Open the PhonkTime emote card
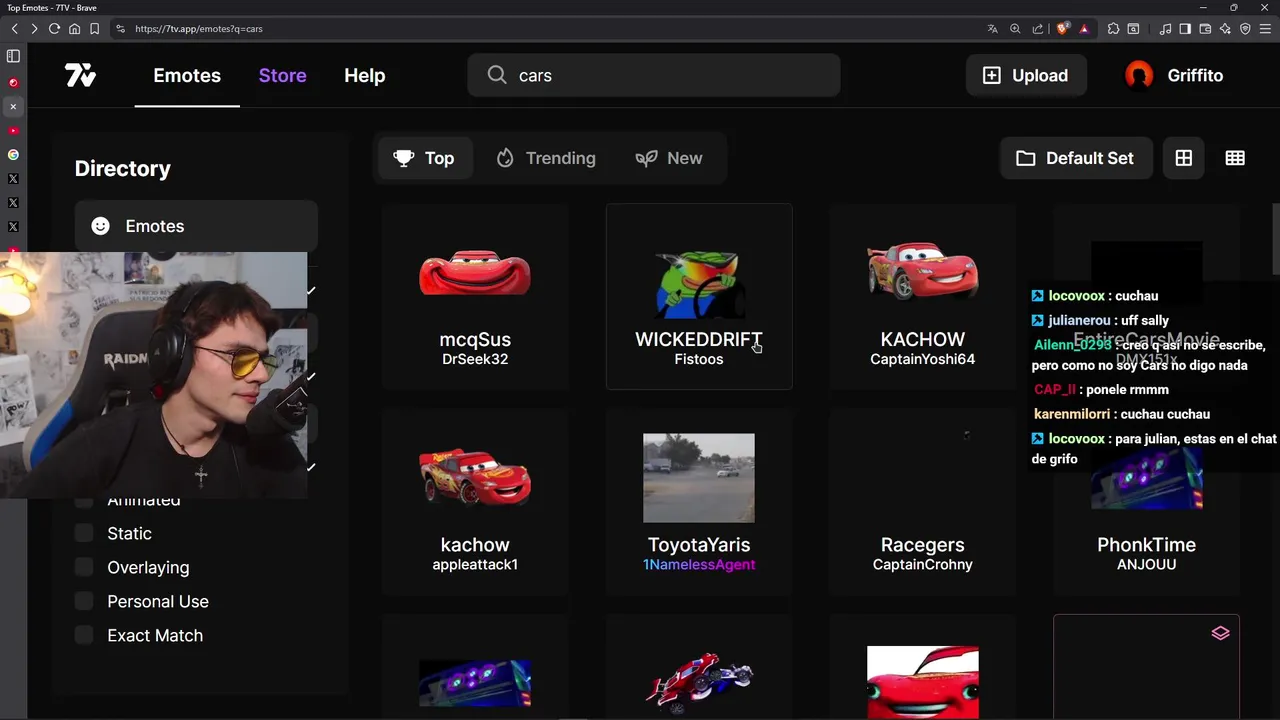Screen dimensions: 1280x720 1146,502
